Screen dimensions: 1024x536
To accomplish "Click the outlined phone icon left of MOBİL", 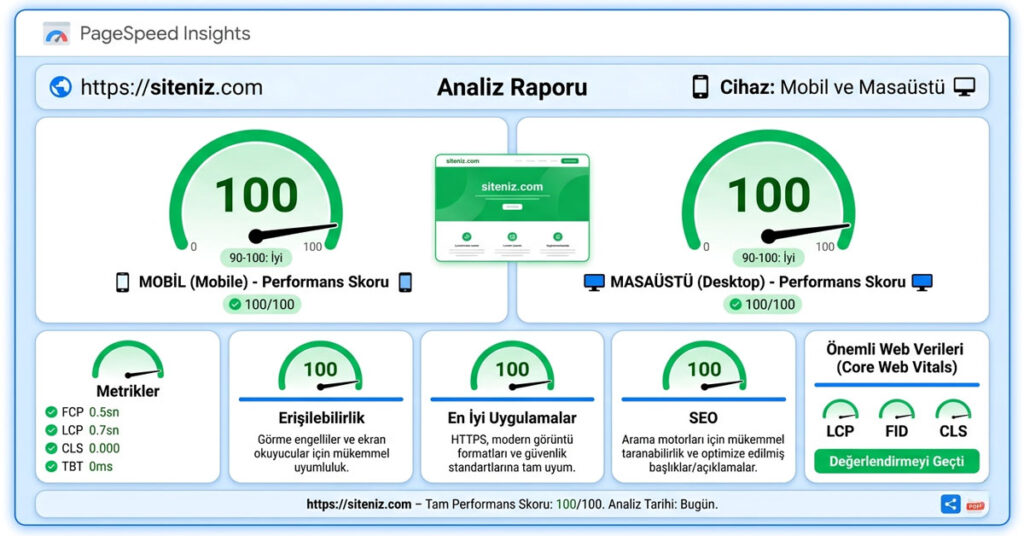I will click(x=122, y=282).
